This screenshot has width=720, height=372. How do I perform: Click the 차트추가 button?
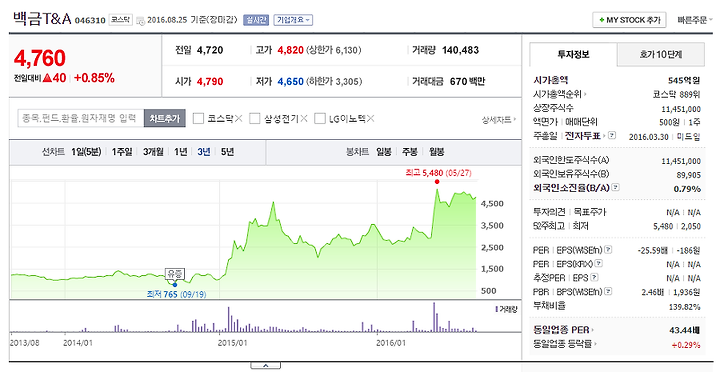coord(164,118)
